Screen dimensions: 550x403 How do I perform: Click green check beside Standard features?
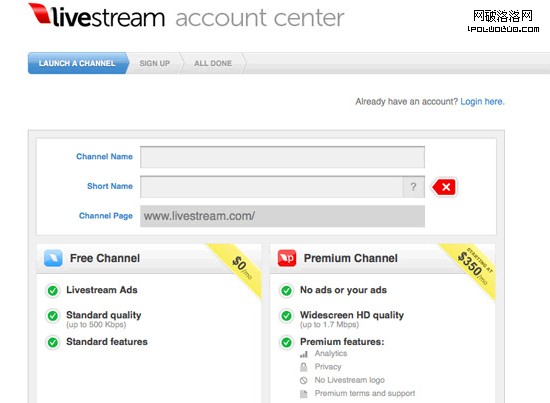(x=53, y=342)
